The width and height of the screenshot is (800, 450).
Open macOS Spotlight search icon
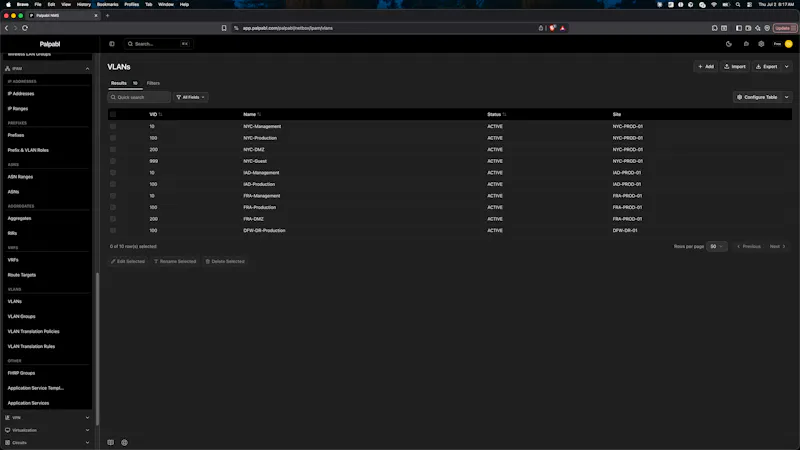coord(738,5)
